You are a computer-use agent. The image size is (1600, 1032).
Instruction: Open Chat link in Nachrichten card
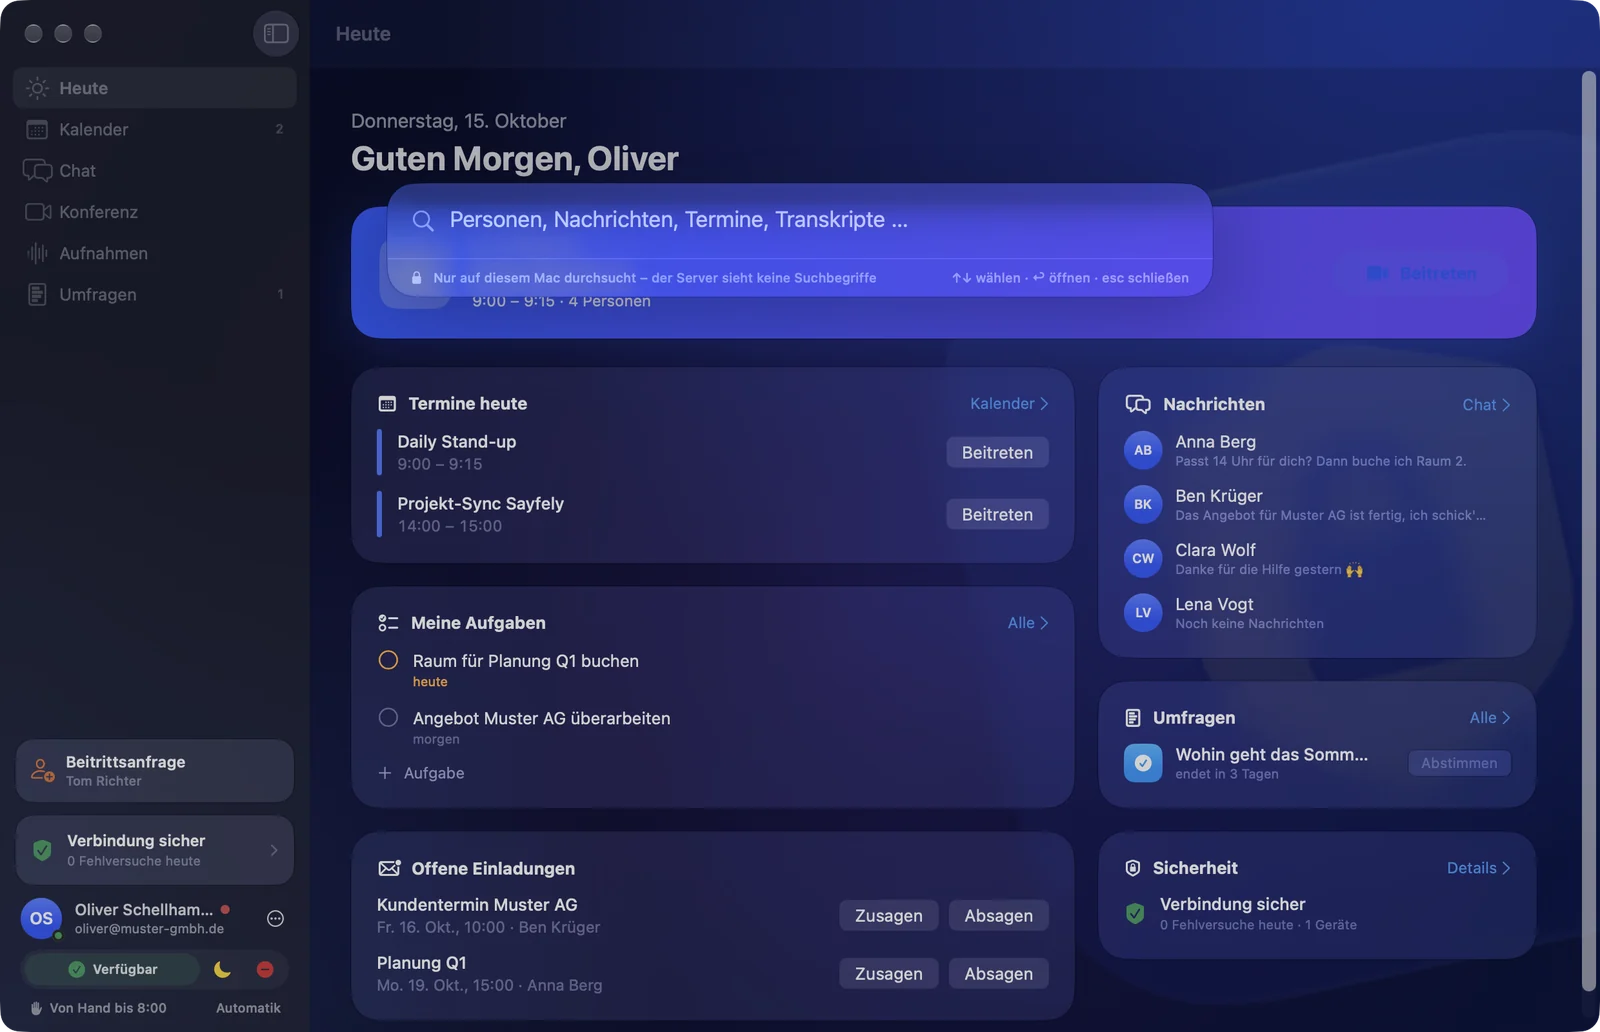1486,404
